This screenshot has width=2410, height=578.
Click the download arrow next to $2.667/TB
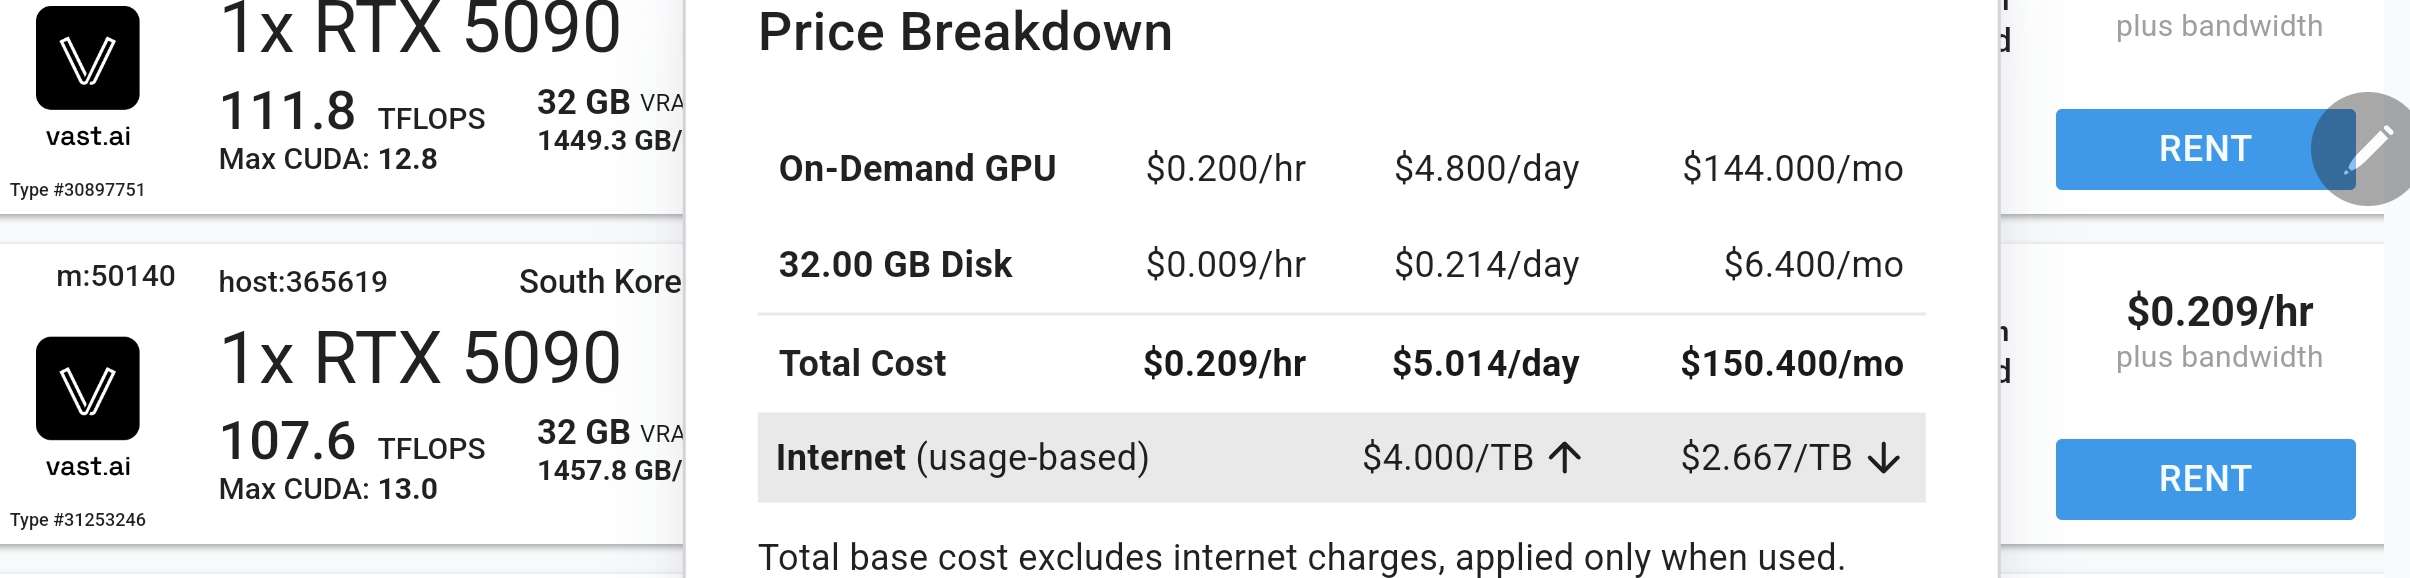(1884, 458)
